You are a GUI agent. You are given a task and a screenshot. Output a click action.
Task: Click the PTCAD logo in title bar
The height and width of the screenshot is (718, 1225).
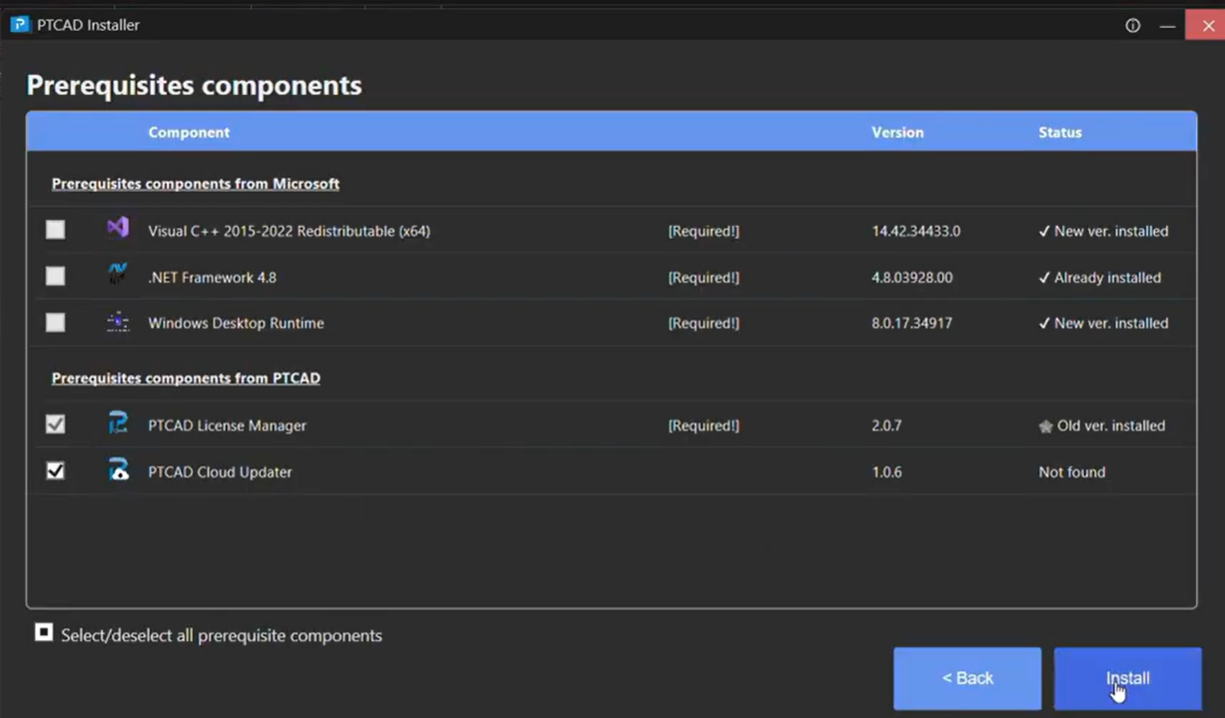[20, 25]
